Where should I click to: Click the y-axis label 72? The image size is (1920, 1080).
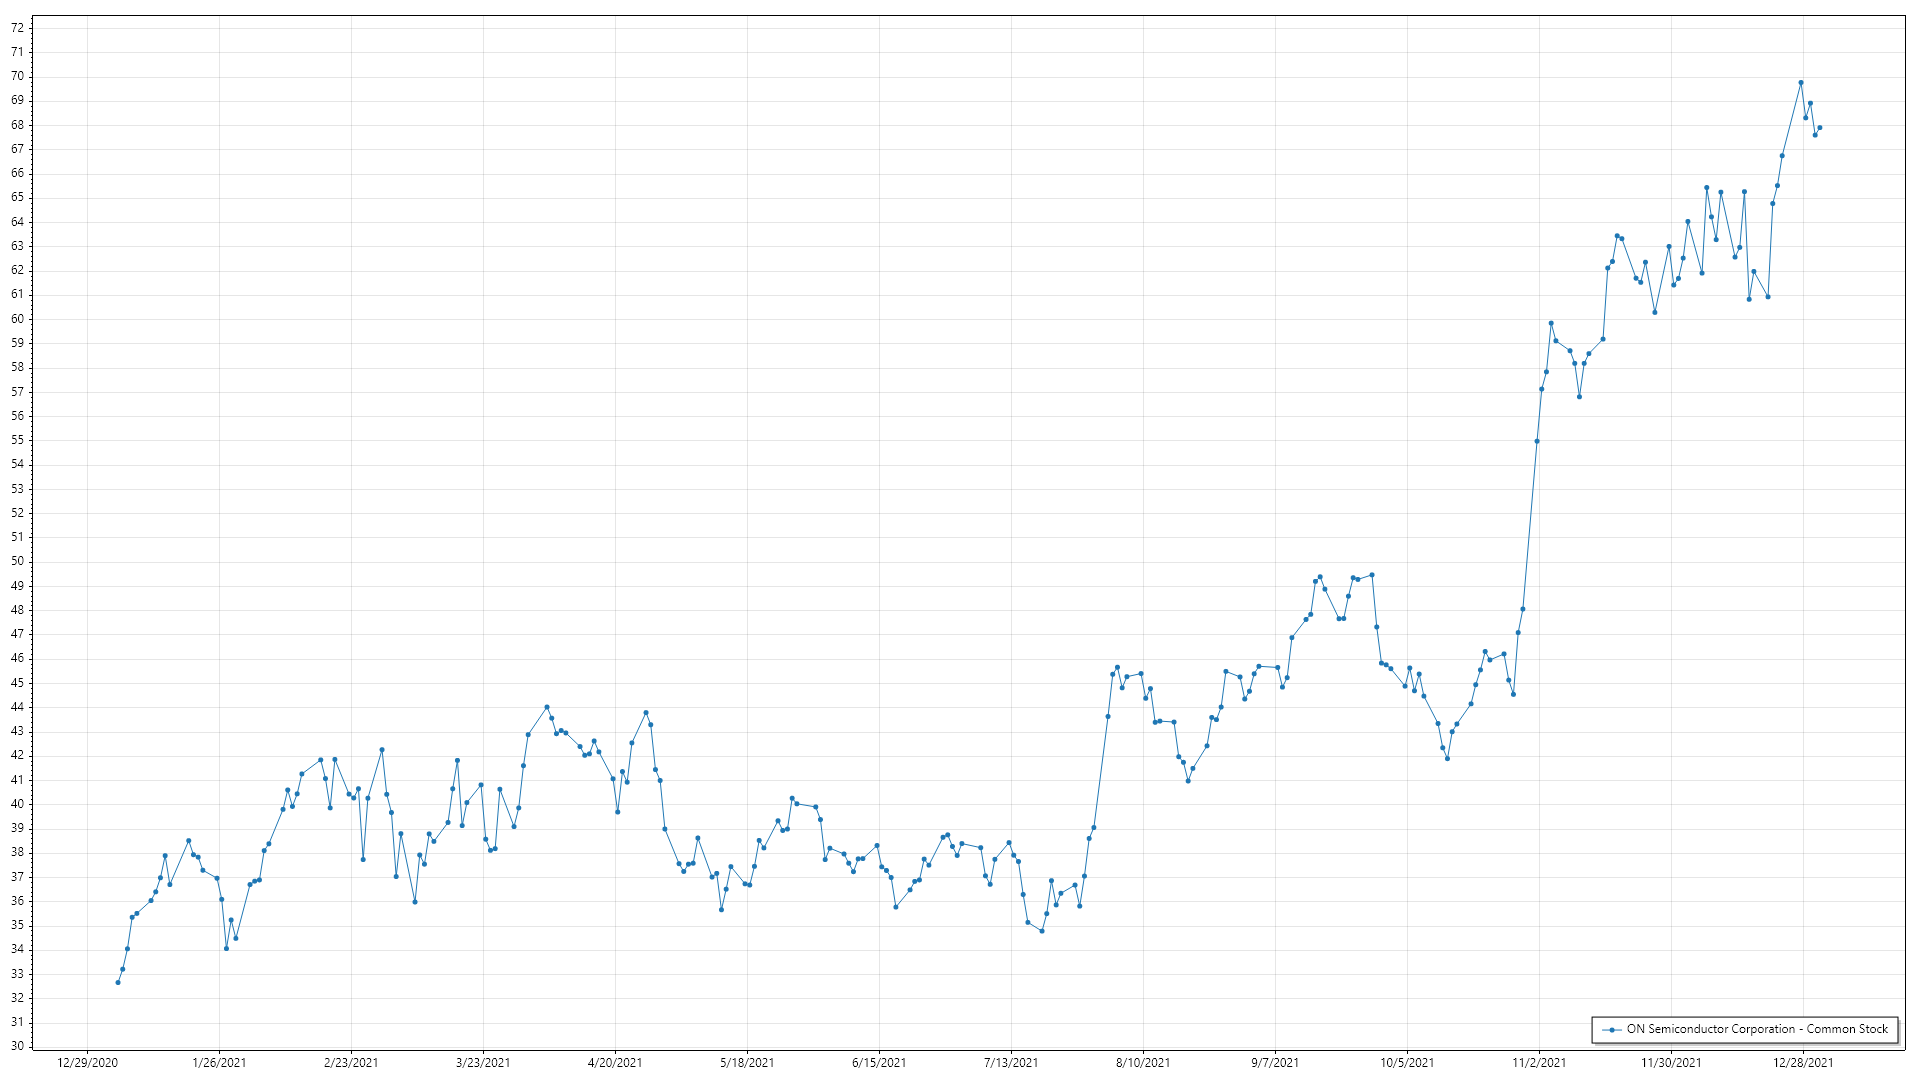click(x=17, y=28)
